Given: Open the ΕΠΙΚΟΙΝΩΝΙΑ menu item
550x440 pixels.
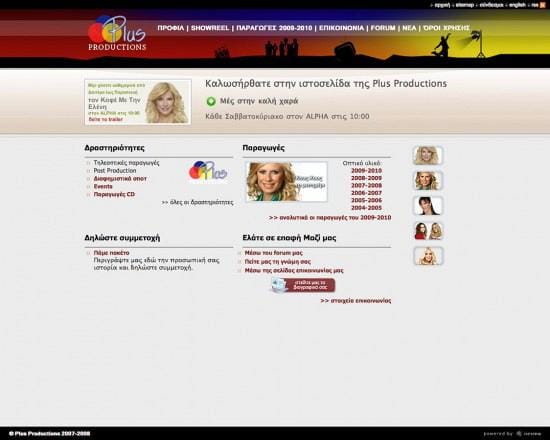Looking at the screenshot, I should click(341, 28).
